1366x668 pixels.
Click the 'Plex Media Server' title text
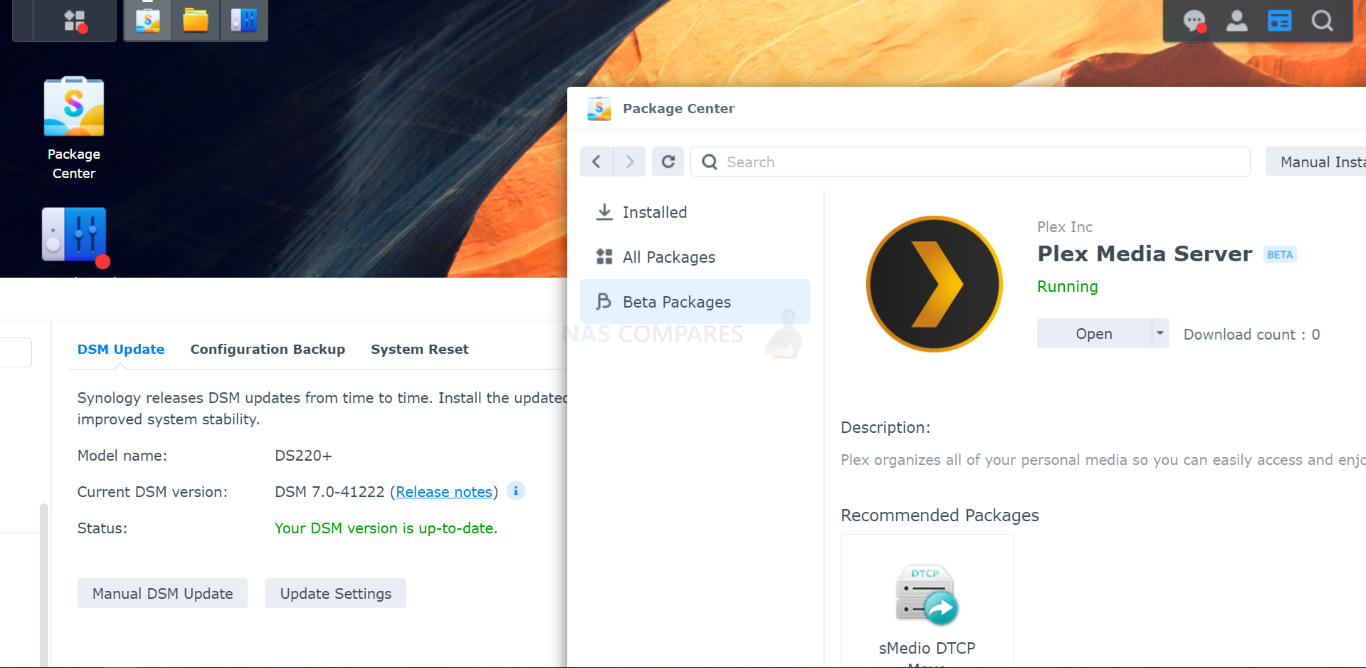coord(1145,254)
